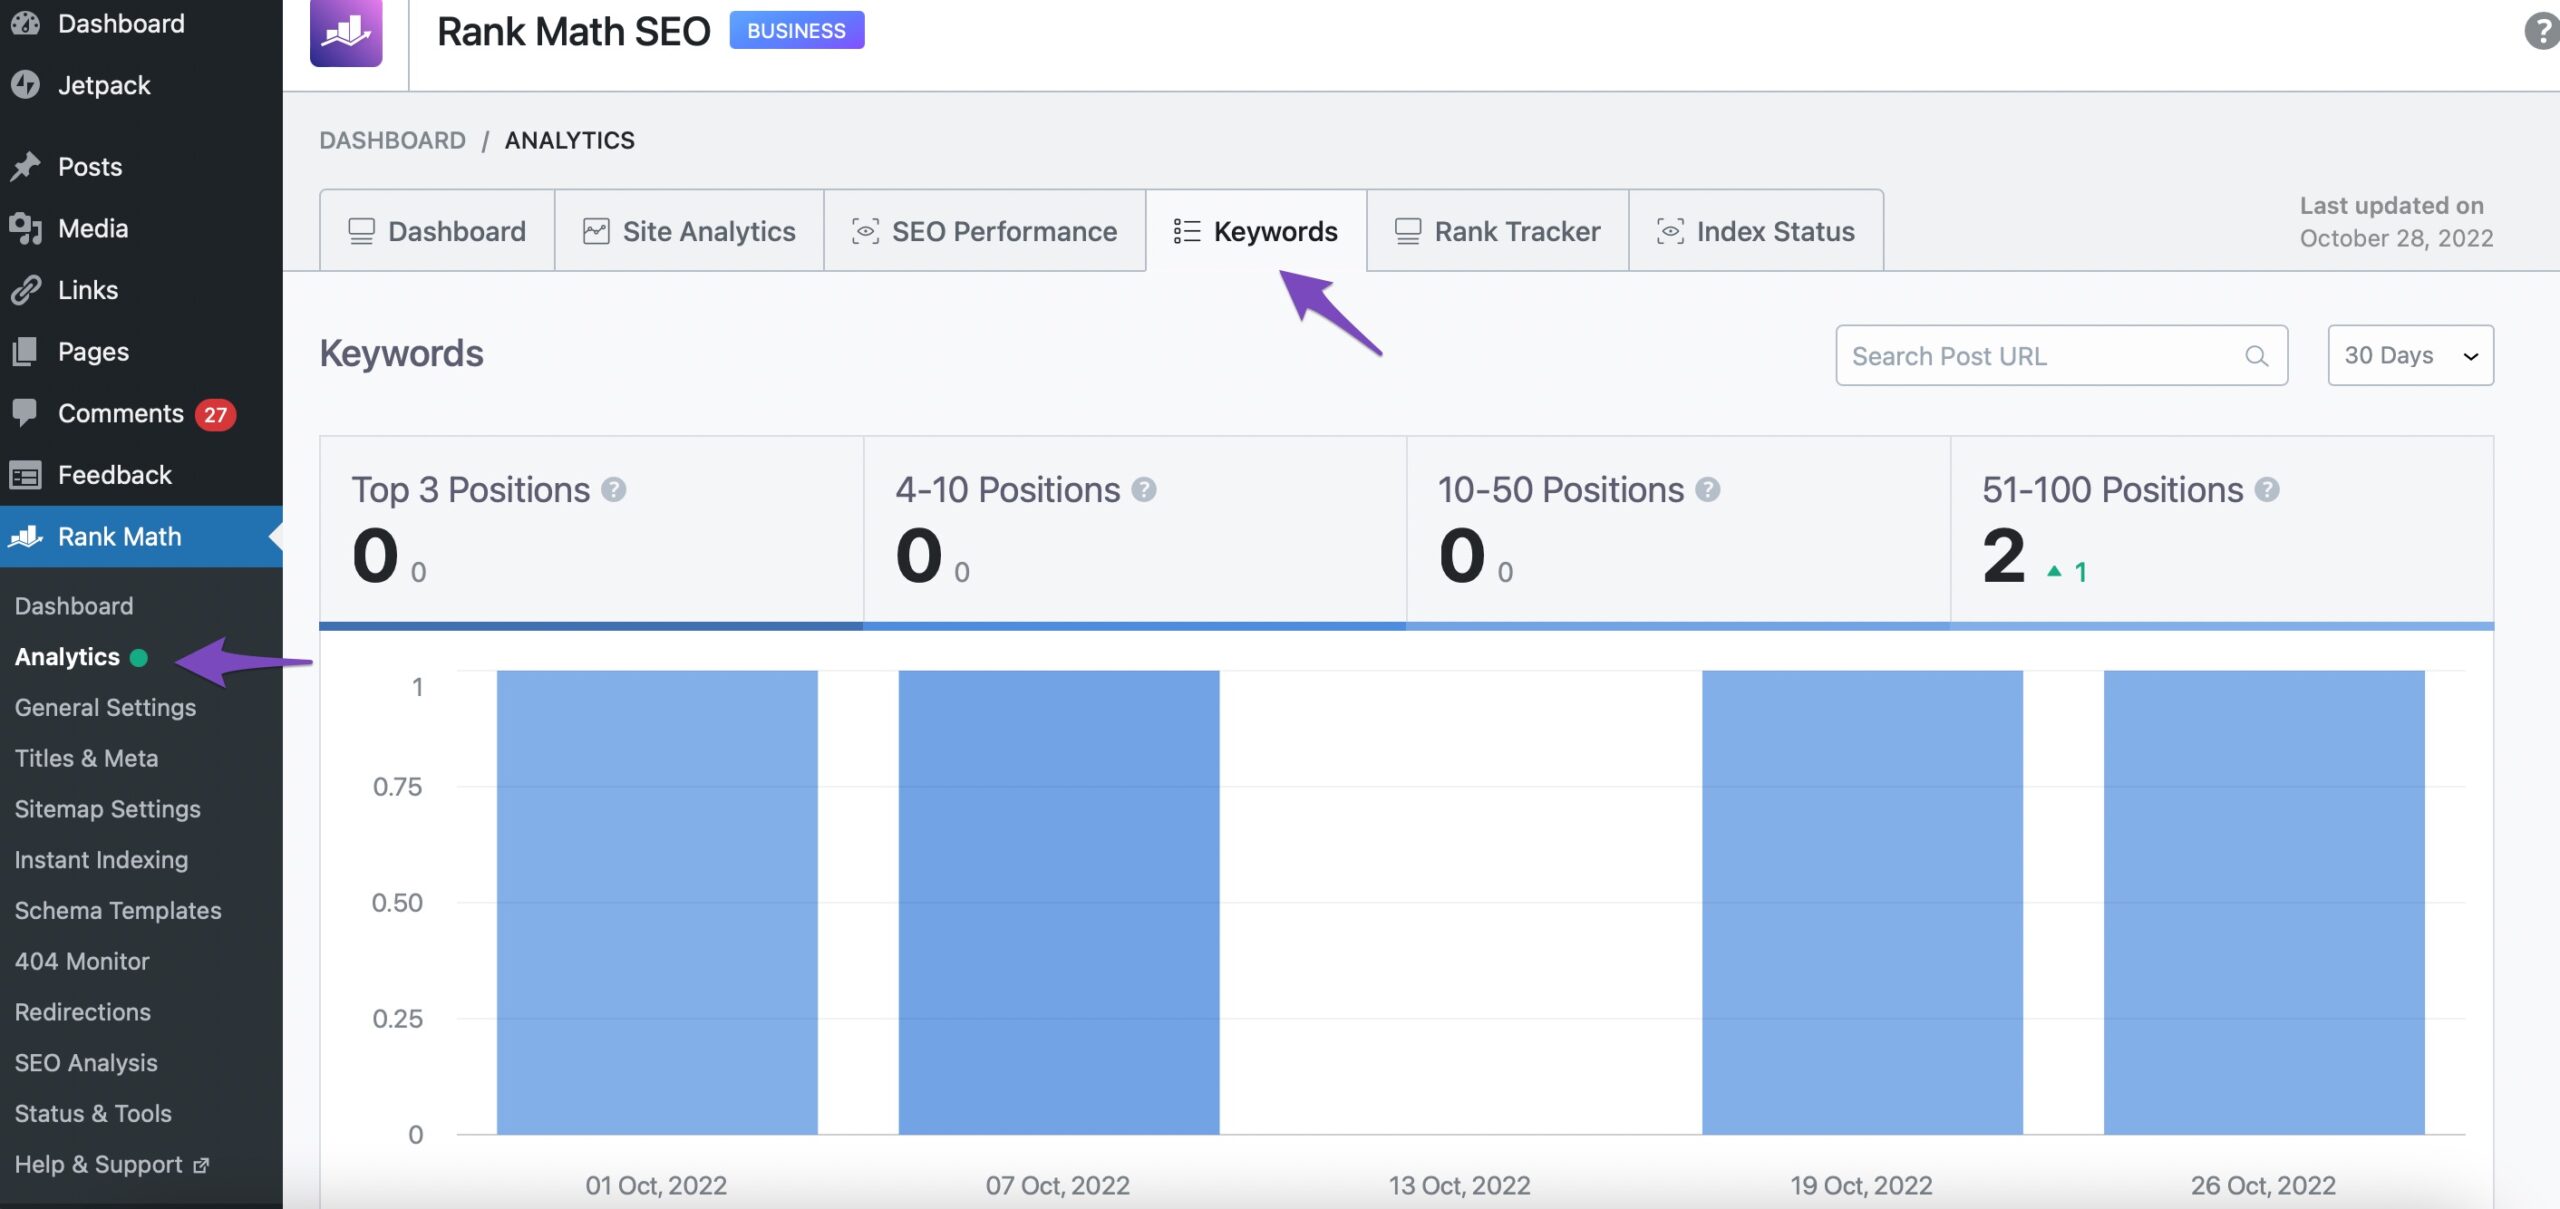Click the 4-10 Positions help icon
Viewport: 2560px width, 1209px height.
point(1144,490)
